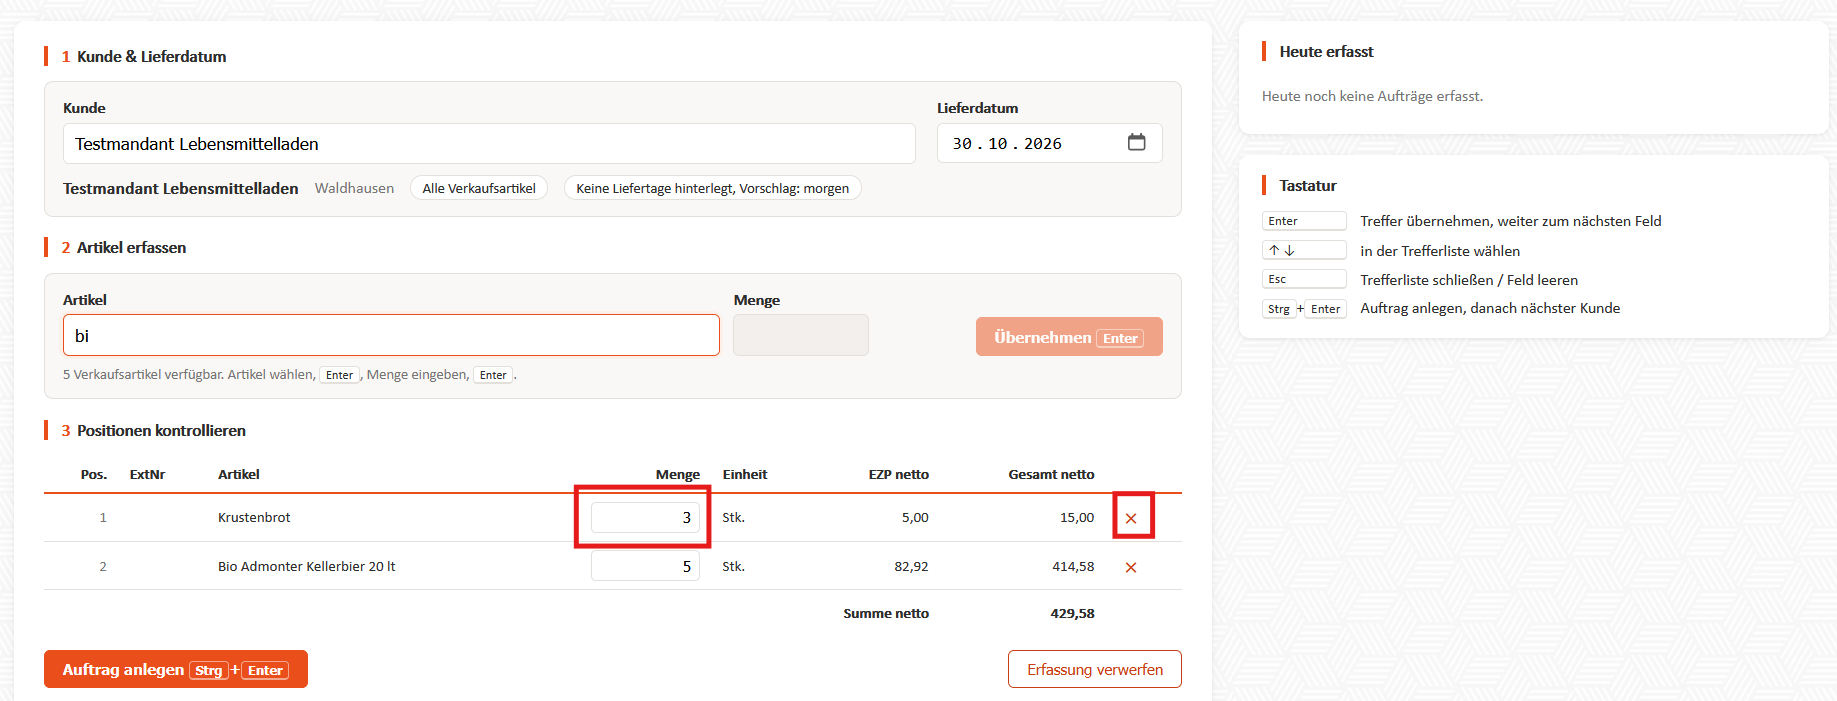This screenshot has width=1837, height=701.
Task: Click the Esc key hint in Tastatur
Action: (1304, 279)
